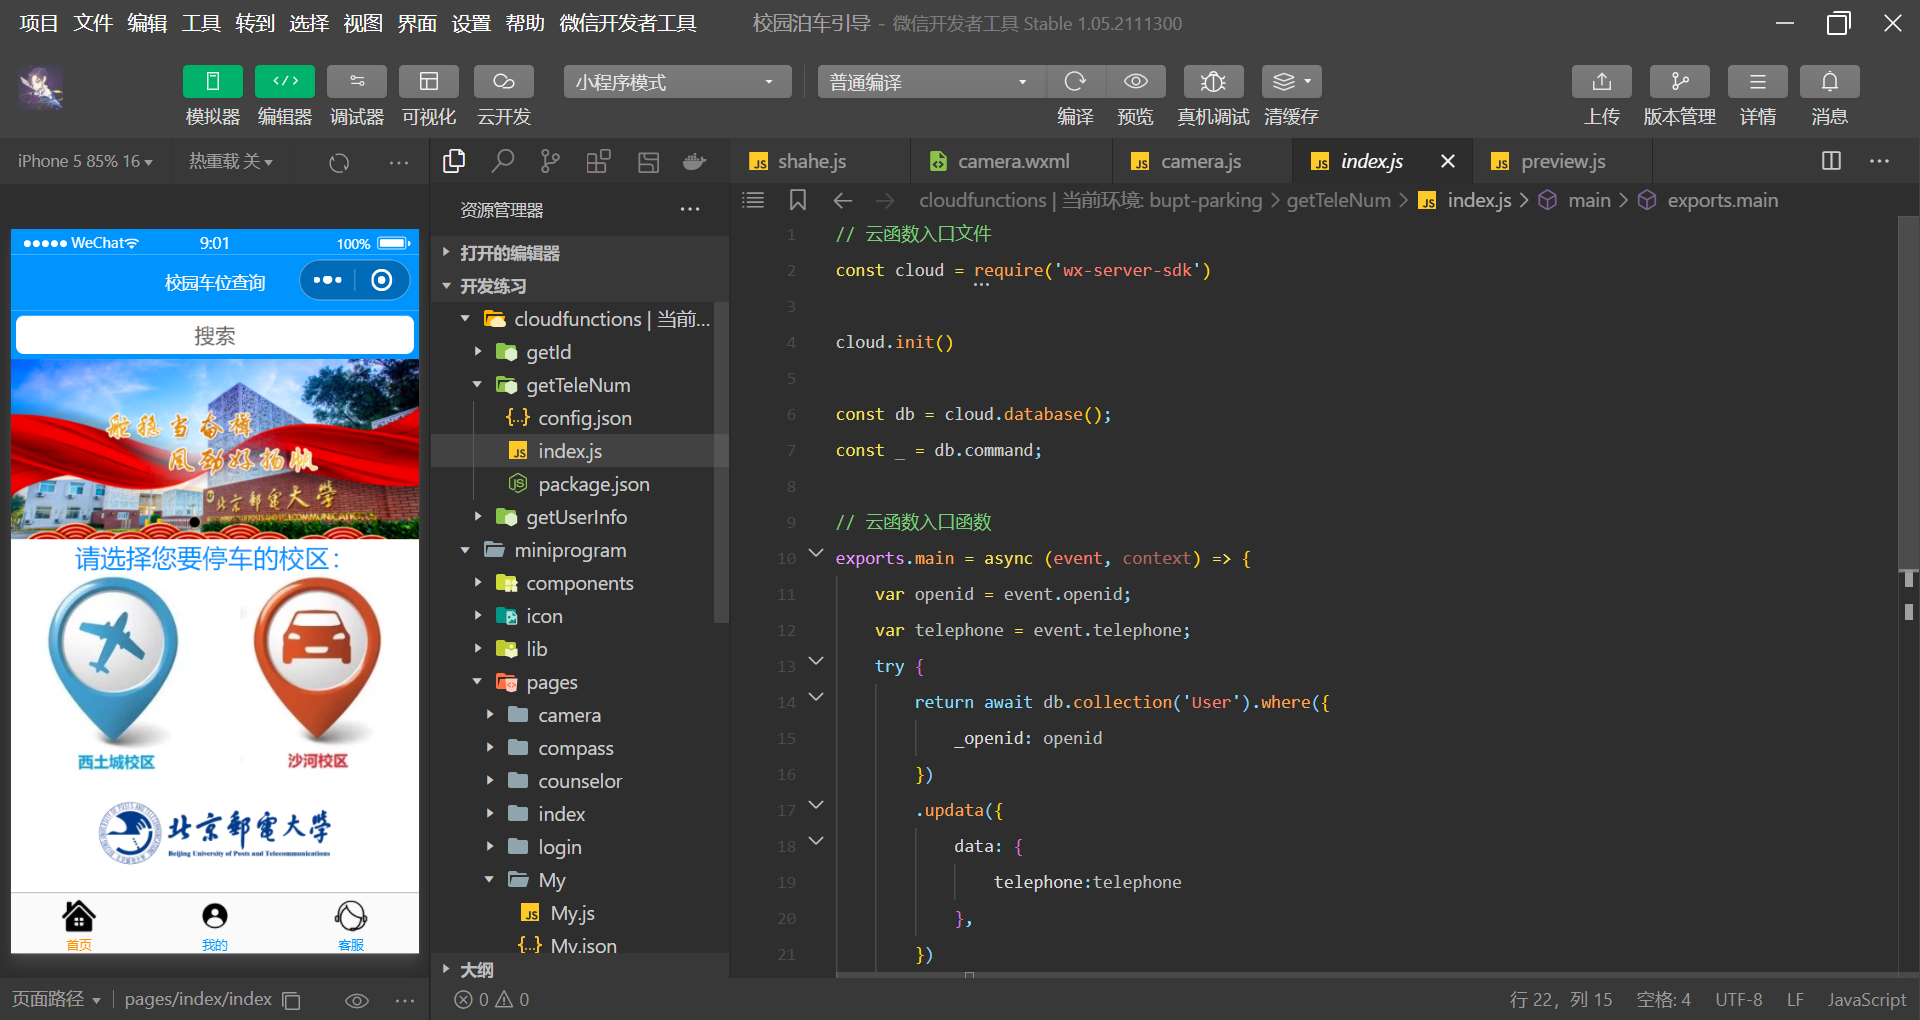Select the 沙河校区 campus pin

pyautogui.click(x=317, y=675)
